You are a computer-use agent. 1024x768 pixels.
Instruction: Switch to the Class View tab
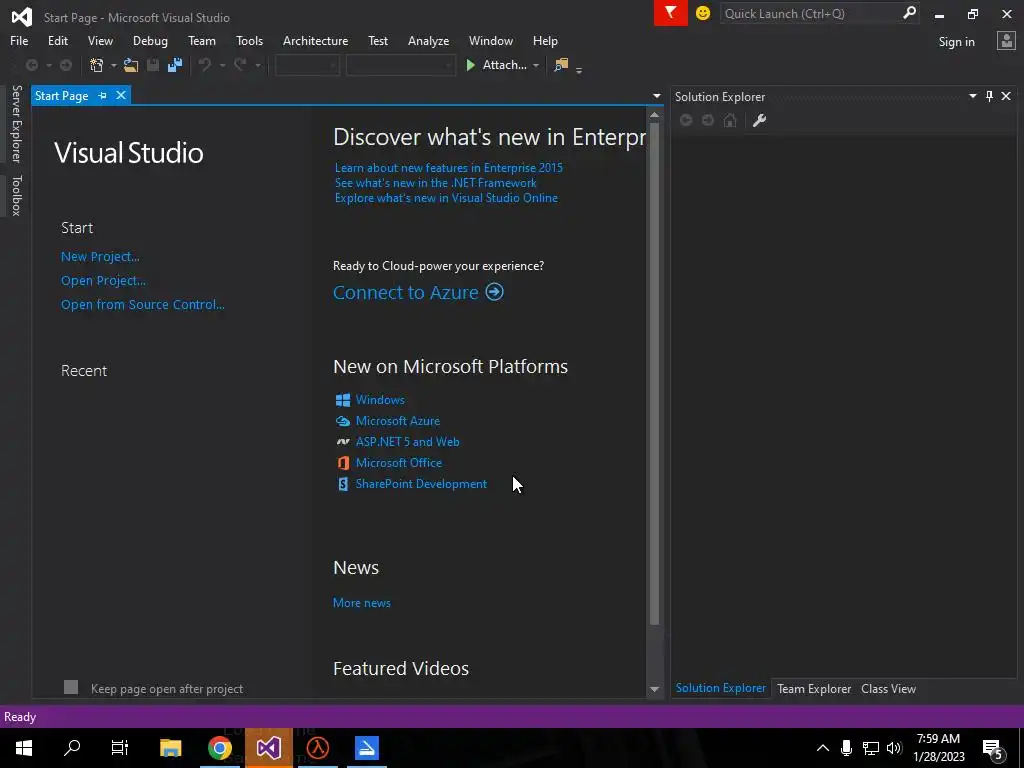point(888,688)
